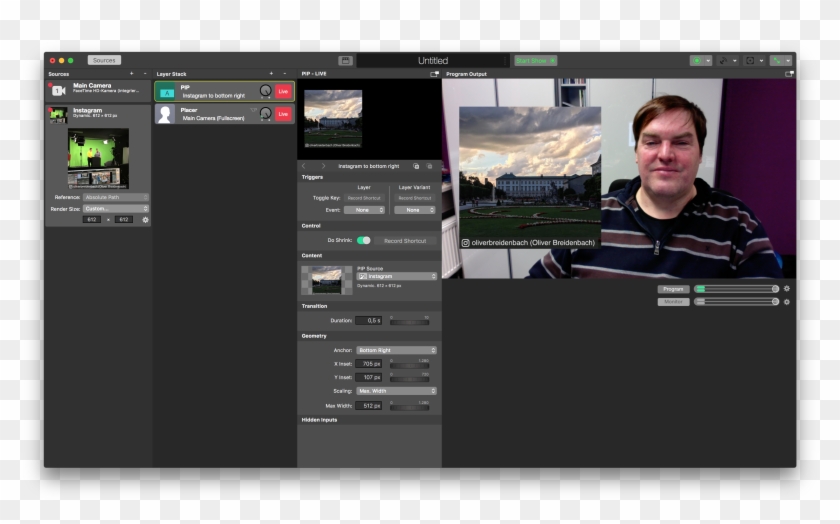
Task: Record Toggle Key shortcut for Layer Variant
Action: (415, 198)
